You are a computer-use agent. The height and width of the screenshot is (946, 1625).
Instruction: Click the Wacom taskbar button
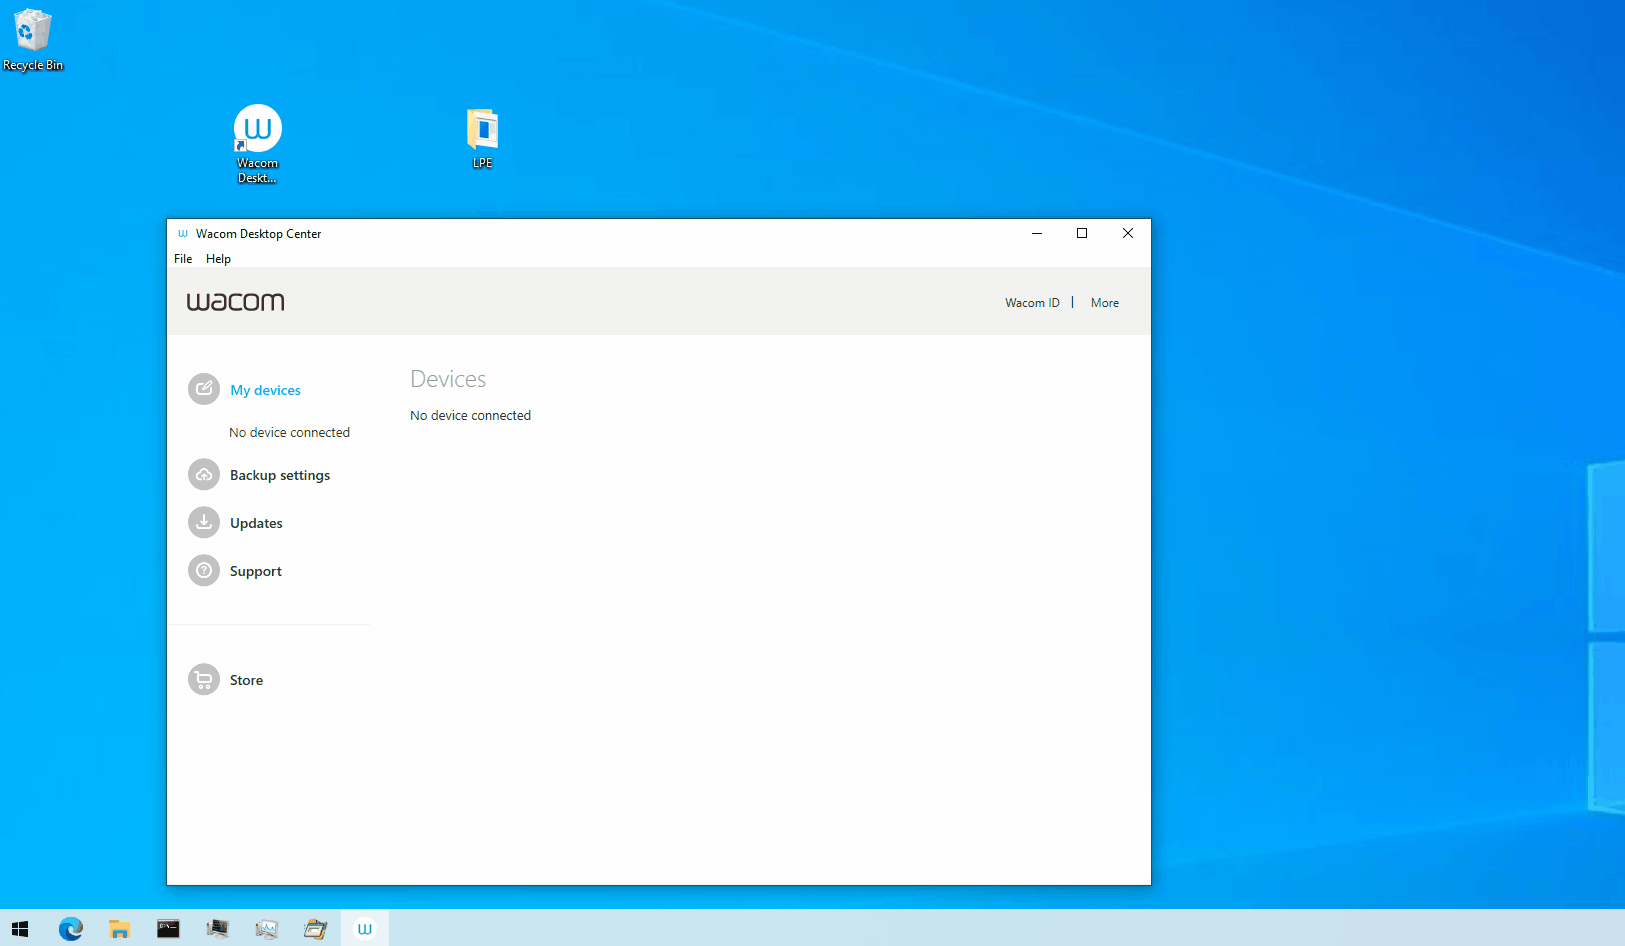[x=365, y=929]
